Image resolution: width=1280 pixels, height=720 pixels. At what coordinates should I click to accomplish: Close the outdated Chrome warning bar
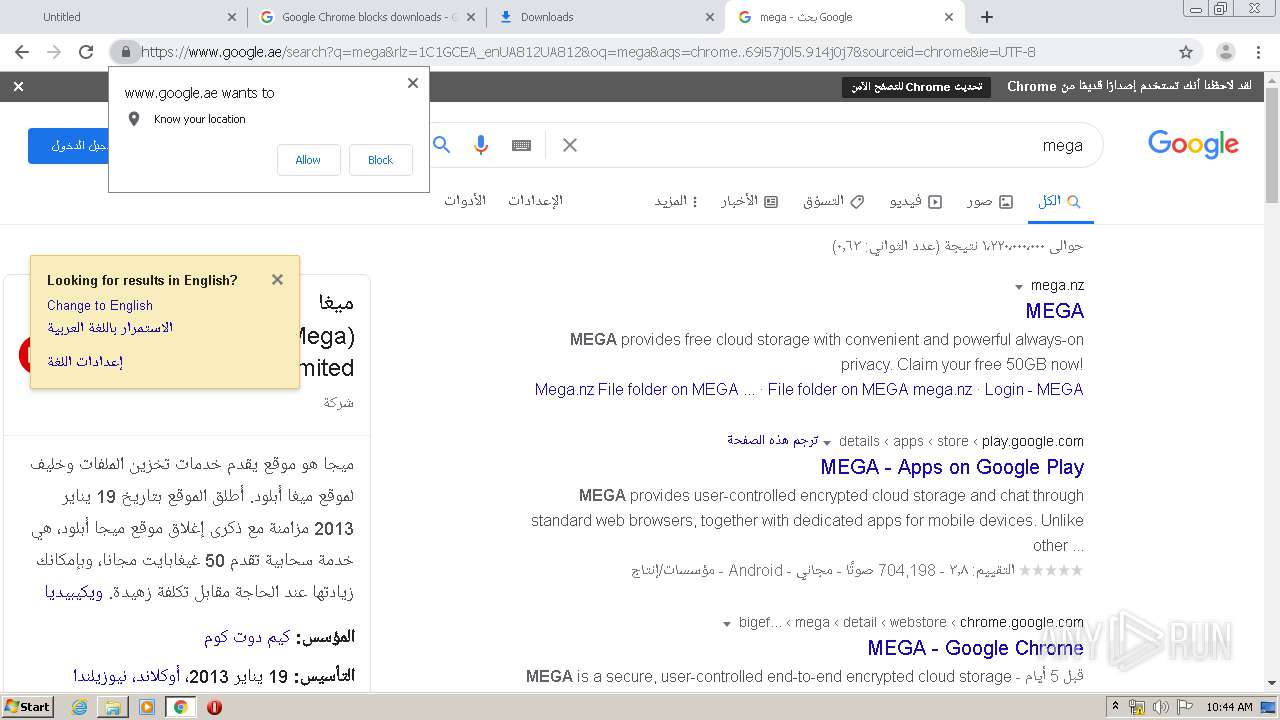click(x=18, y=87)
